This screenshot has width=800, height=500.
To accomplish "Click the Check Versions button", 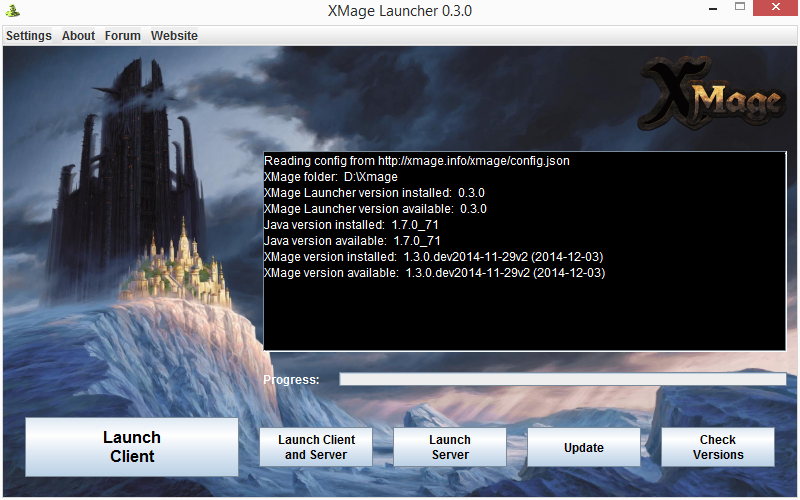I will point(718,447).
